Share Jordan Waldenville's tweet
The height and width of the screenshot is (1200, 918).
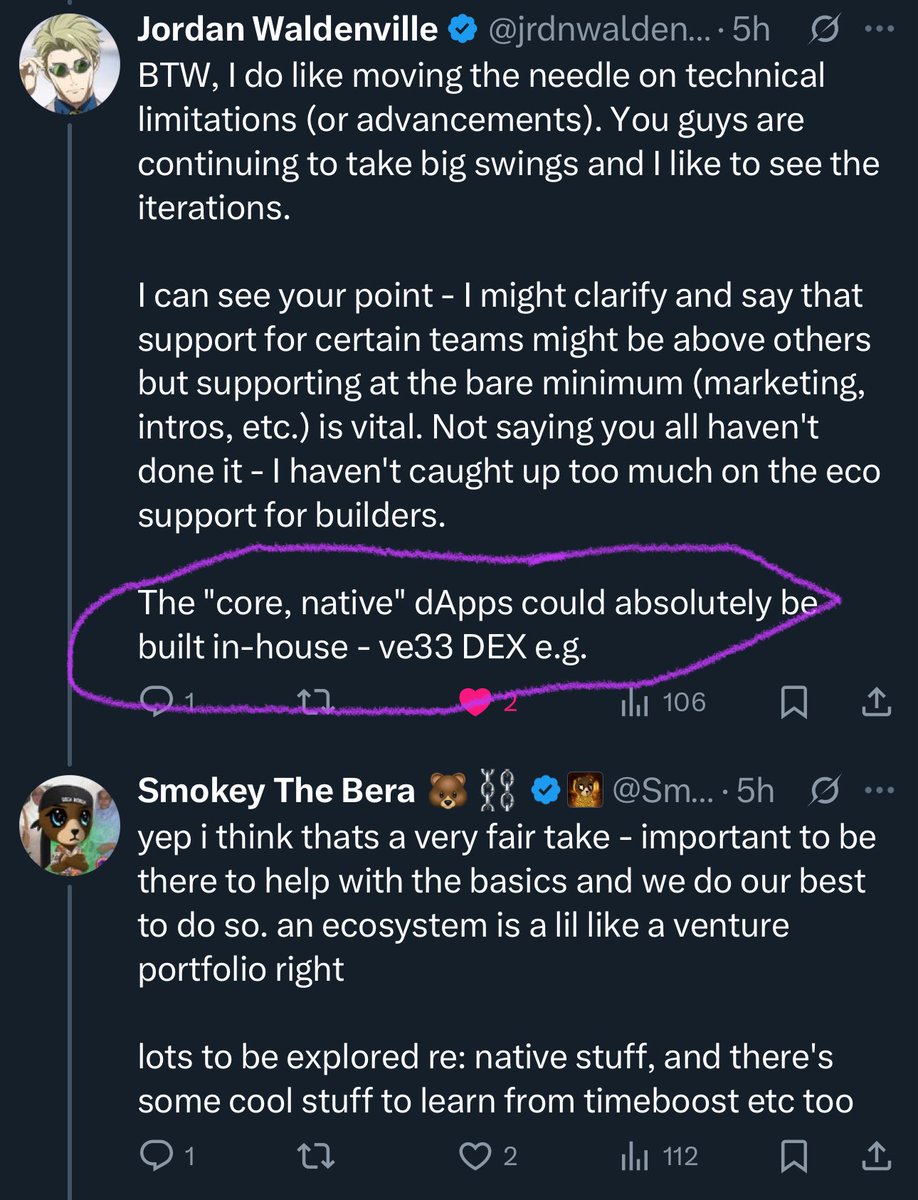[874, 704]
